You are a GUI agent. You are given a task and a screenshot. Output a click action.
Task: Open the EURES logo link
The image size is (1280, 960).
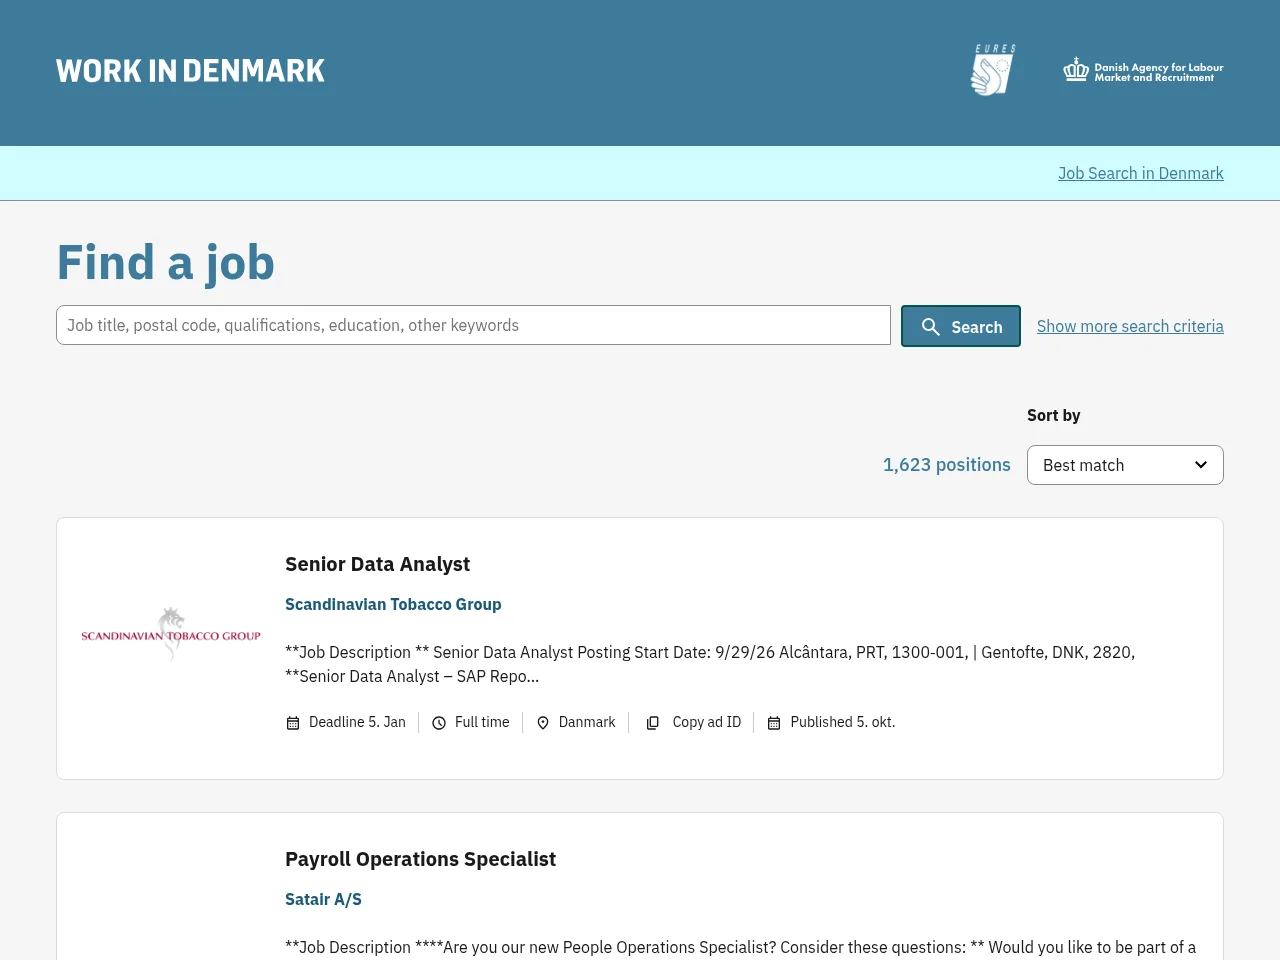click(993, 70)
